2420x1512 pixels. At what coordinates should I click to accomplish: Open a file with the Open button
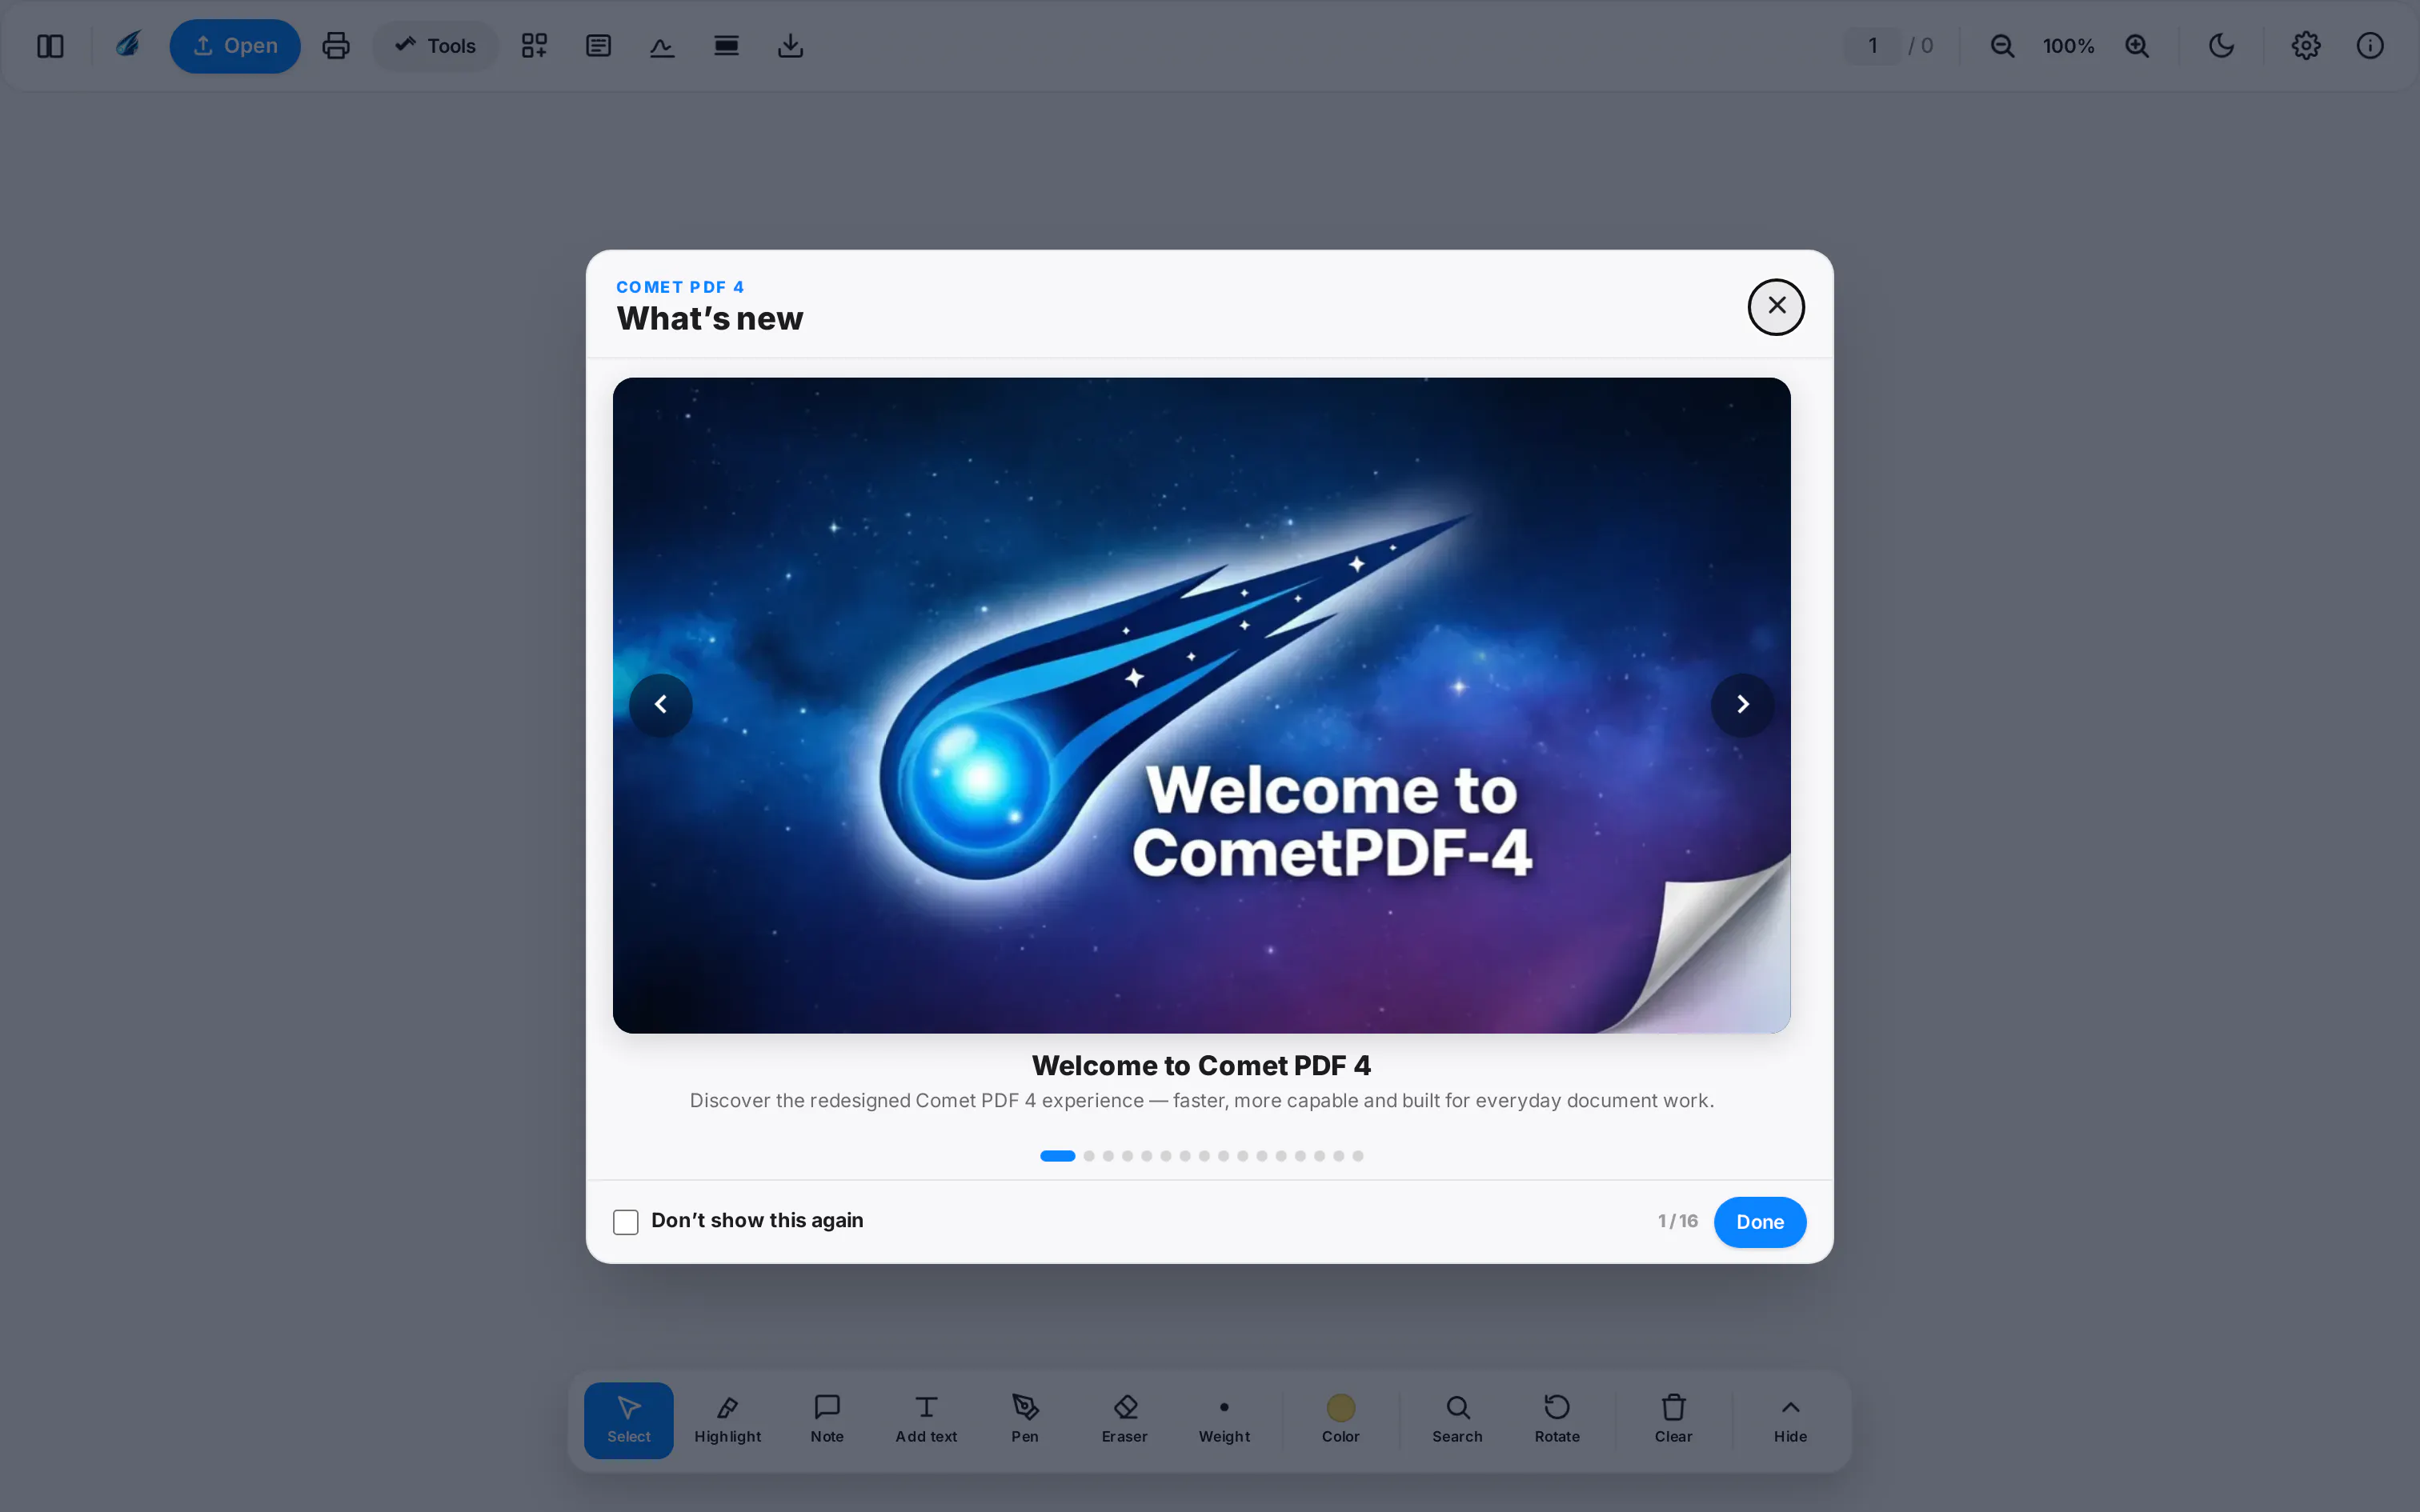235,46
